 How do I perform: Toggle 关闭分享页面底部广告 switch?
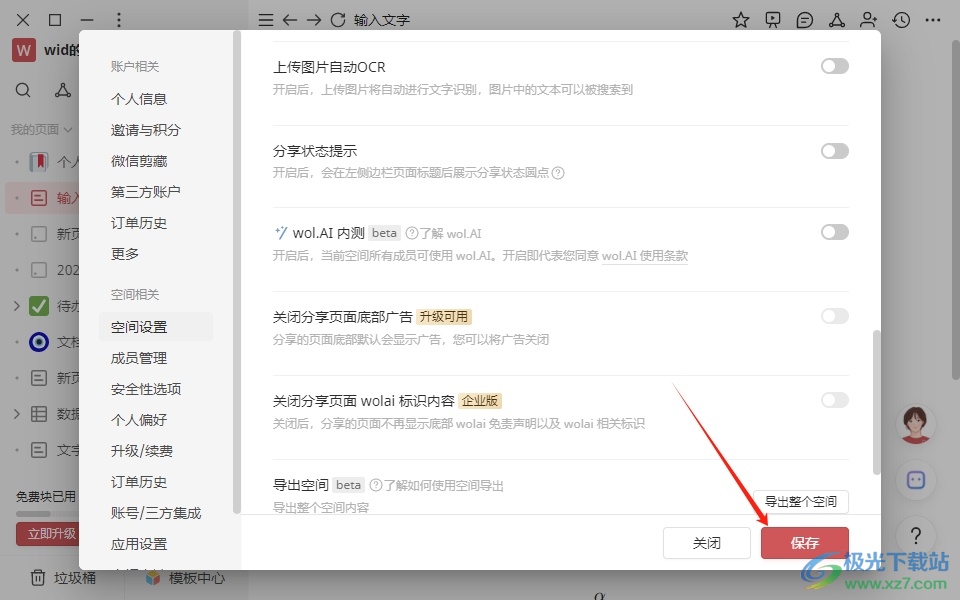pos(834,316)
